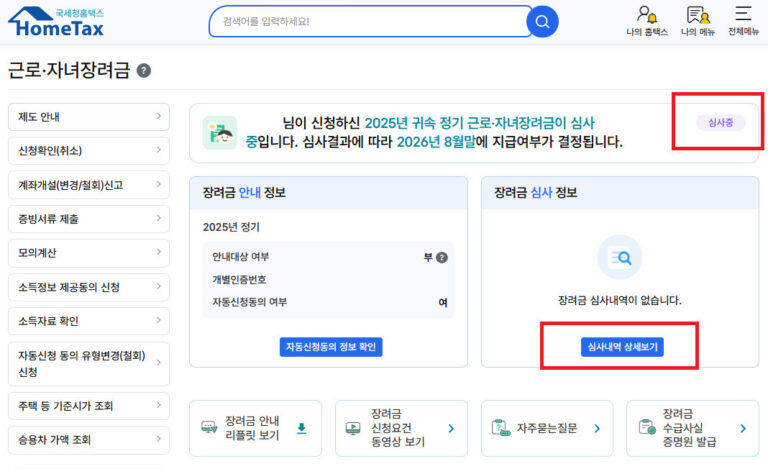Open 자동신청 동의 유형변경(철회) 신청 menu
Screen dimensions: 768x469
[x=89, y=364]
